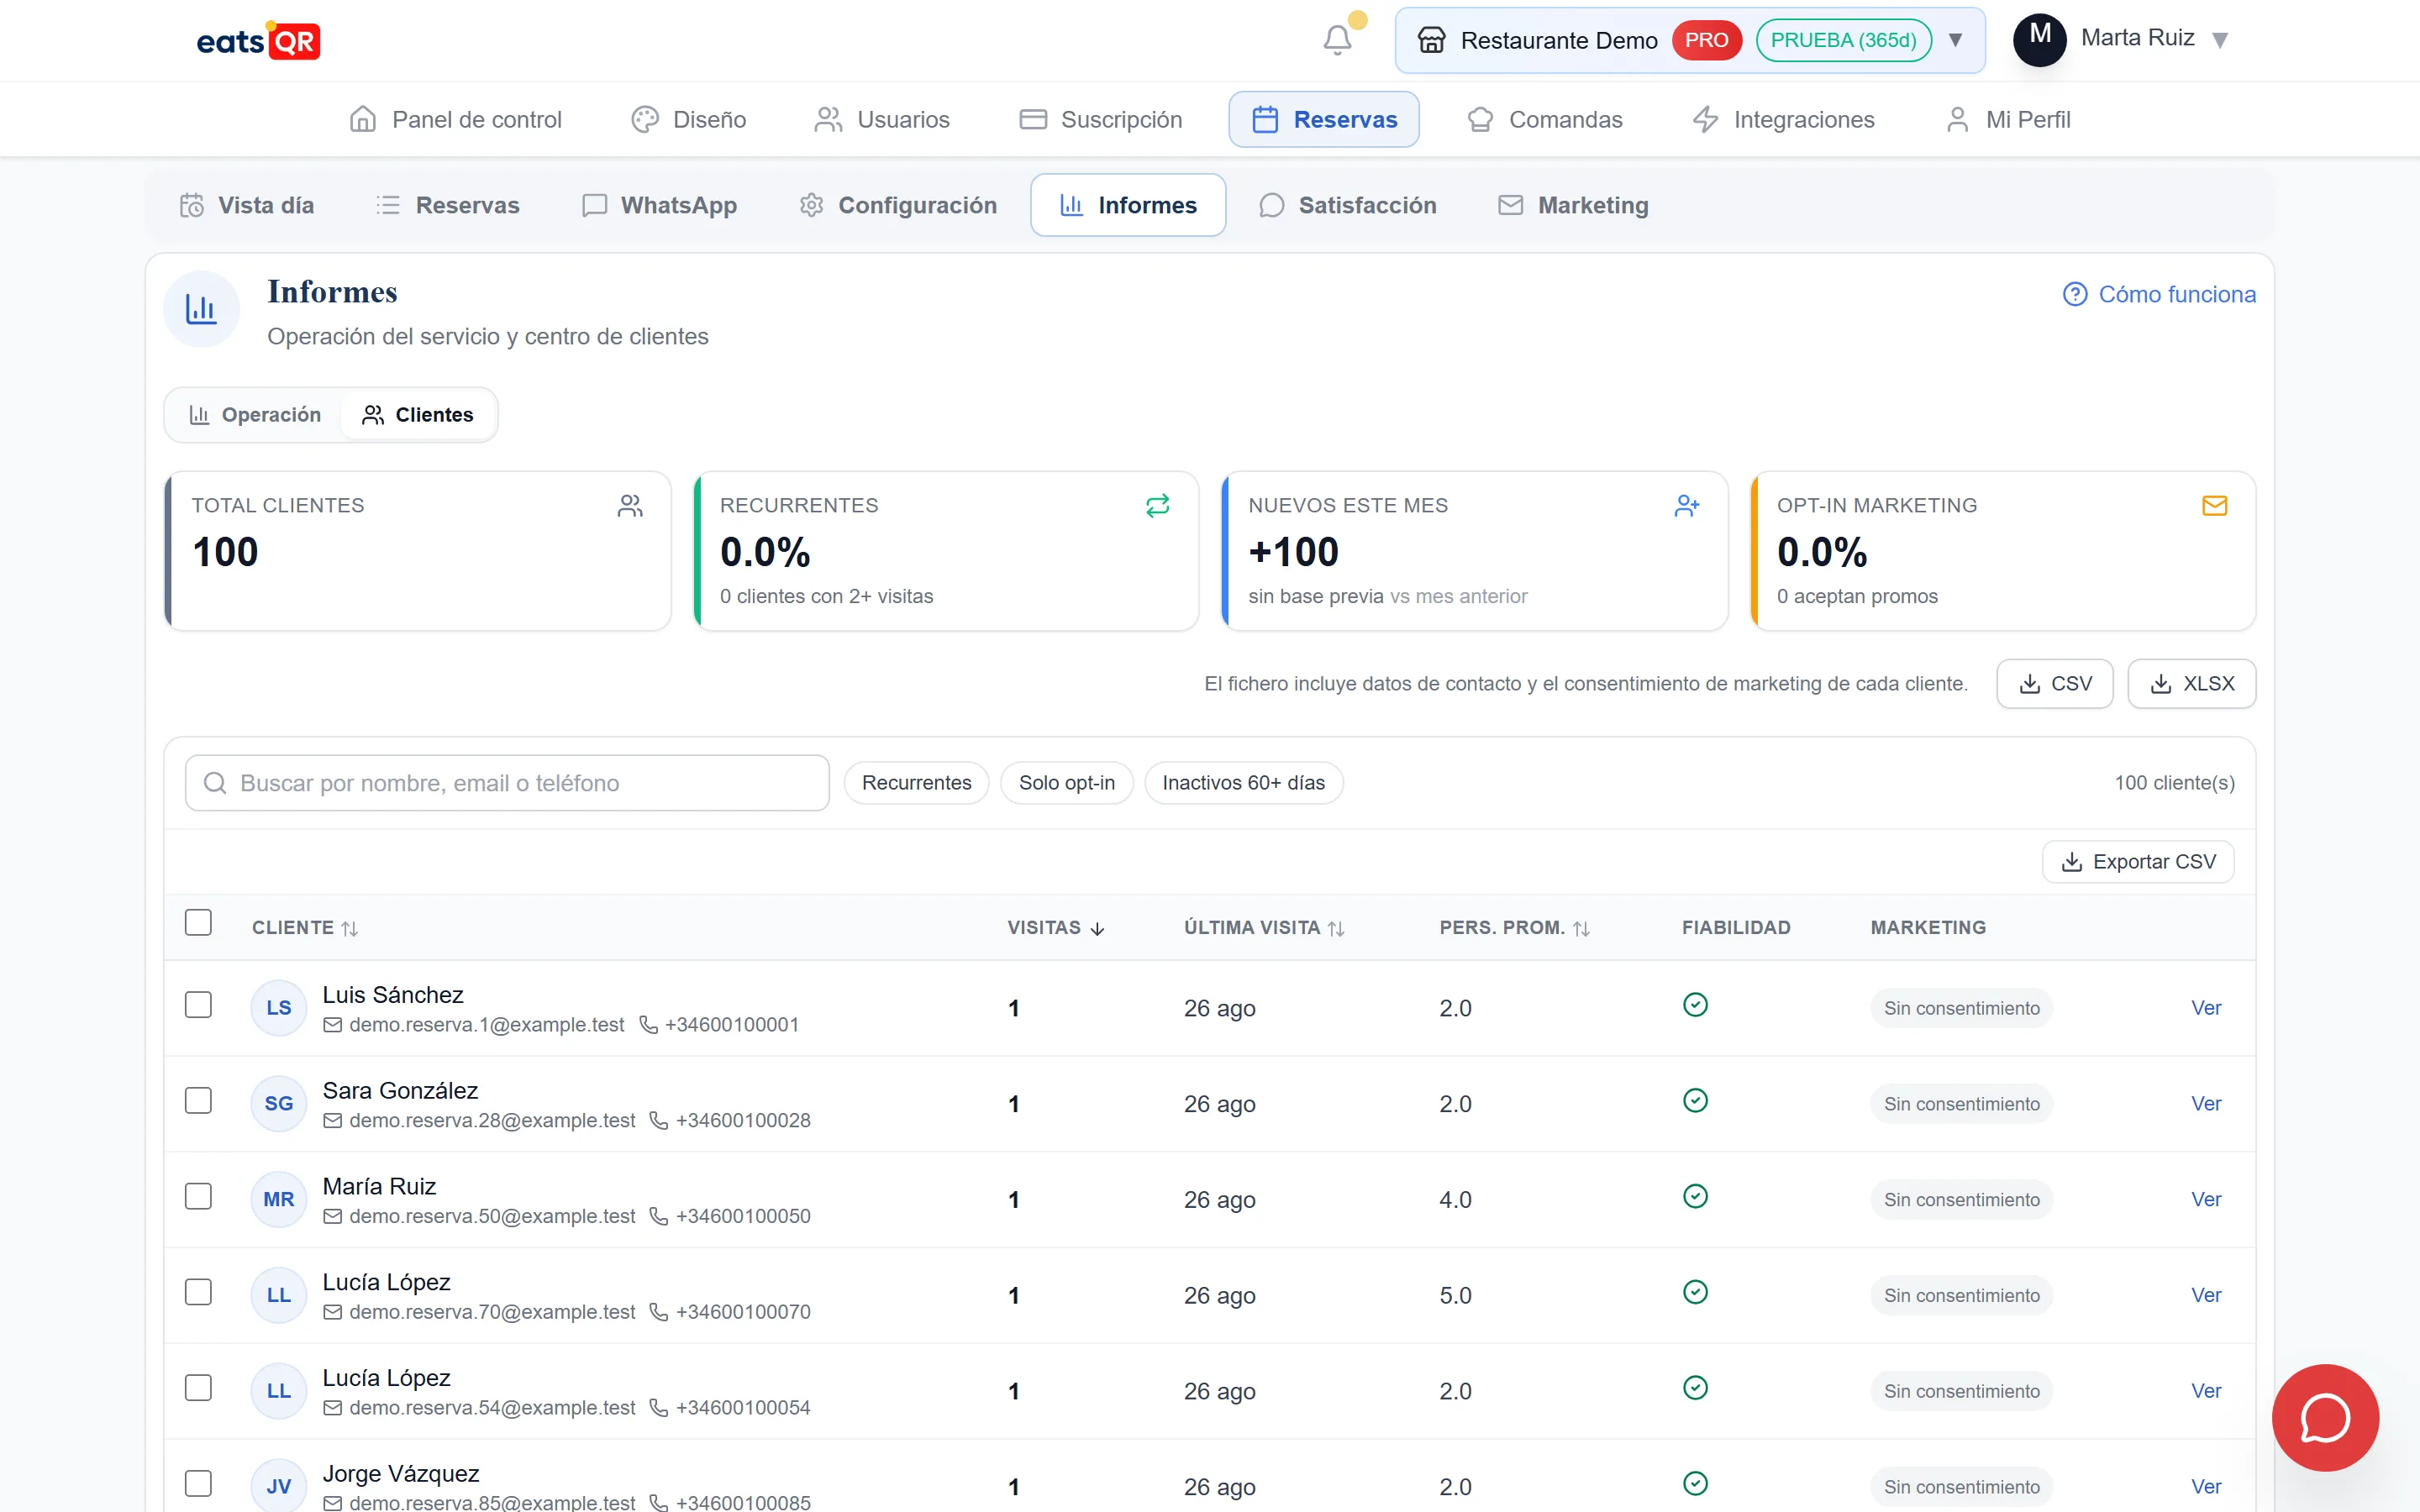Open the notifications bell

point(1337,40)
